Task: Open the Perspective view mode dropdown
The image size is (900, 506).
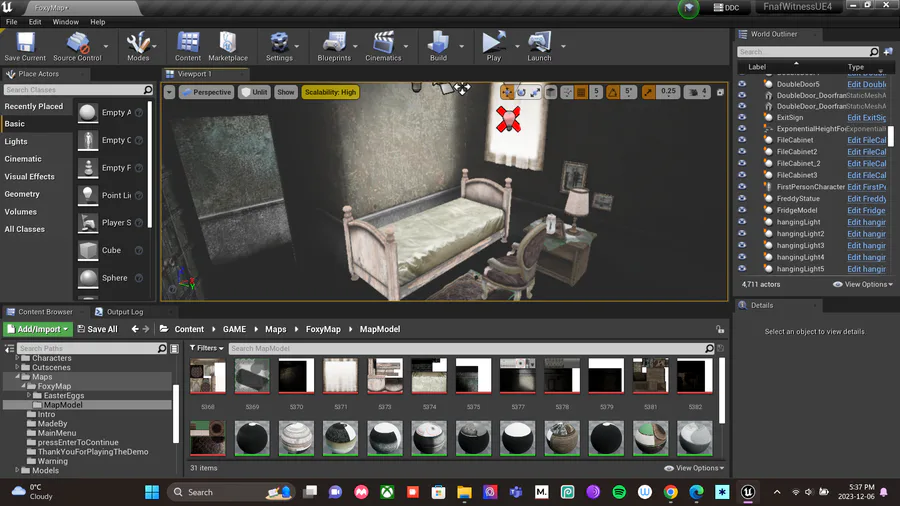Action: pos(206,92)
